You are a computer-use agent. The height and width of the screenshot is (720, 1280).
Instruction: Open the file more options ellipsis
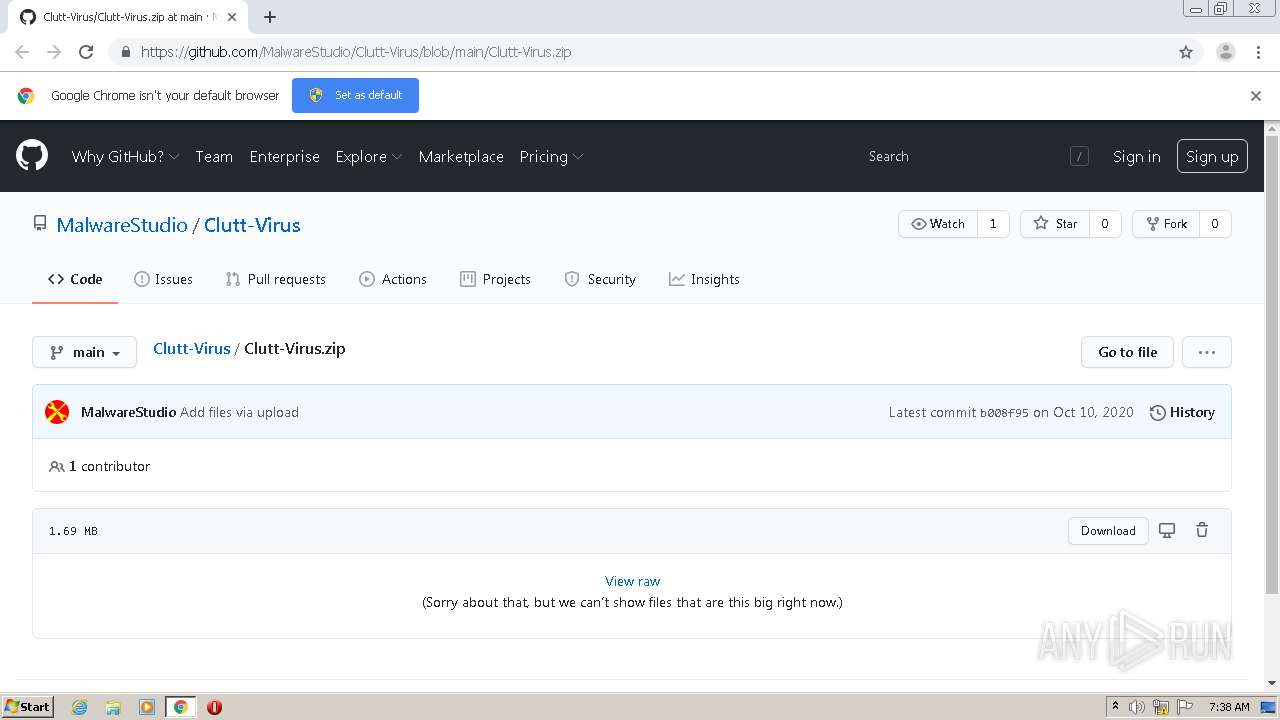1207,352
